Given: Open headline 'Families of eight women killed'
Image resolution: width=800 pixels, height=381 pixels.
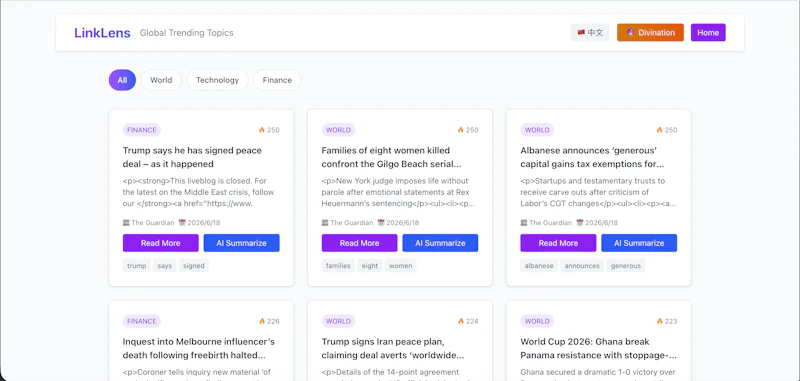Looking at the screenshot, I should coord(391,157).
